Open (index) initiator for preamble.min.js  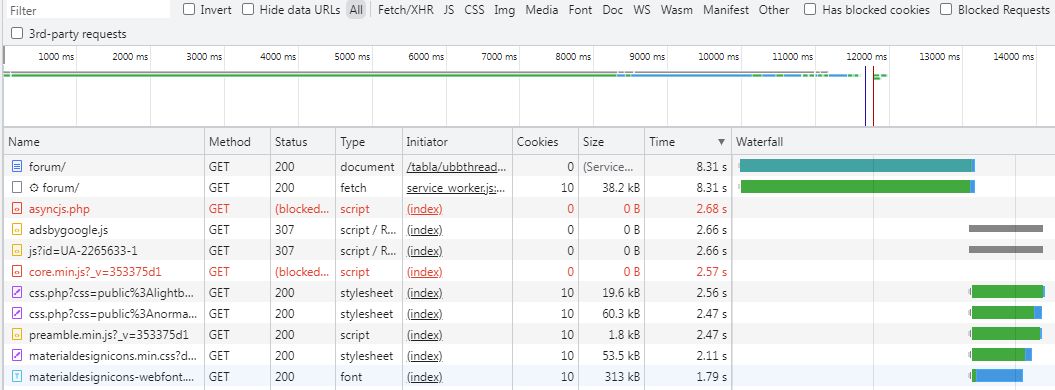tap(425, 335)
